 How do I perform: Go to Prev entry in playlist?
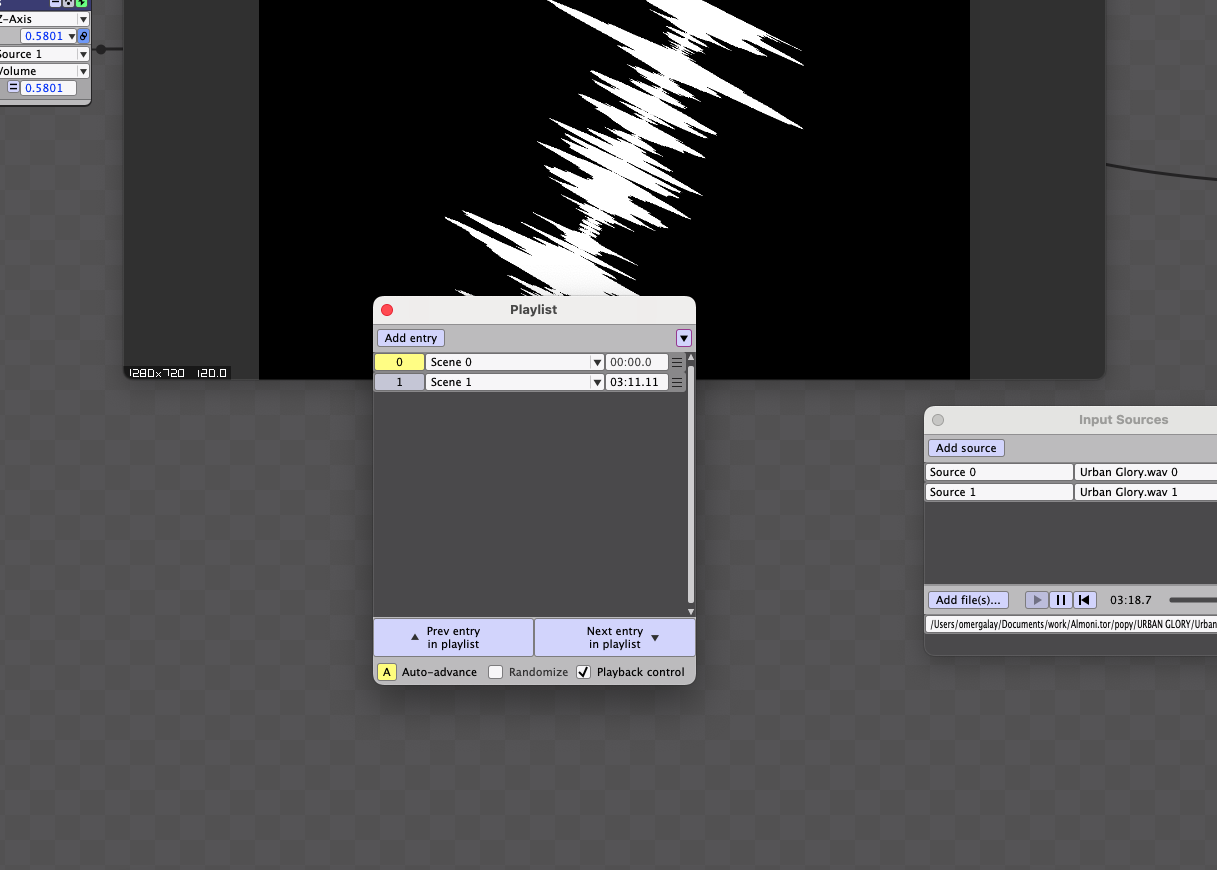pyautogui.click(x=454, y=638)
